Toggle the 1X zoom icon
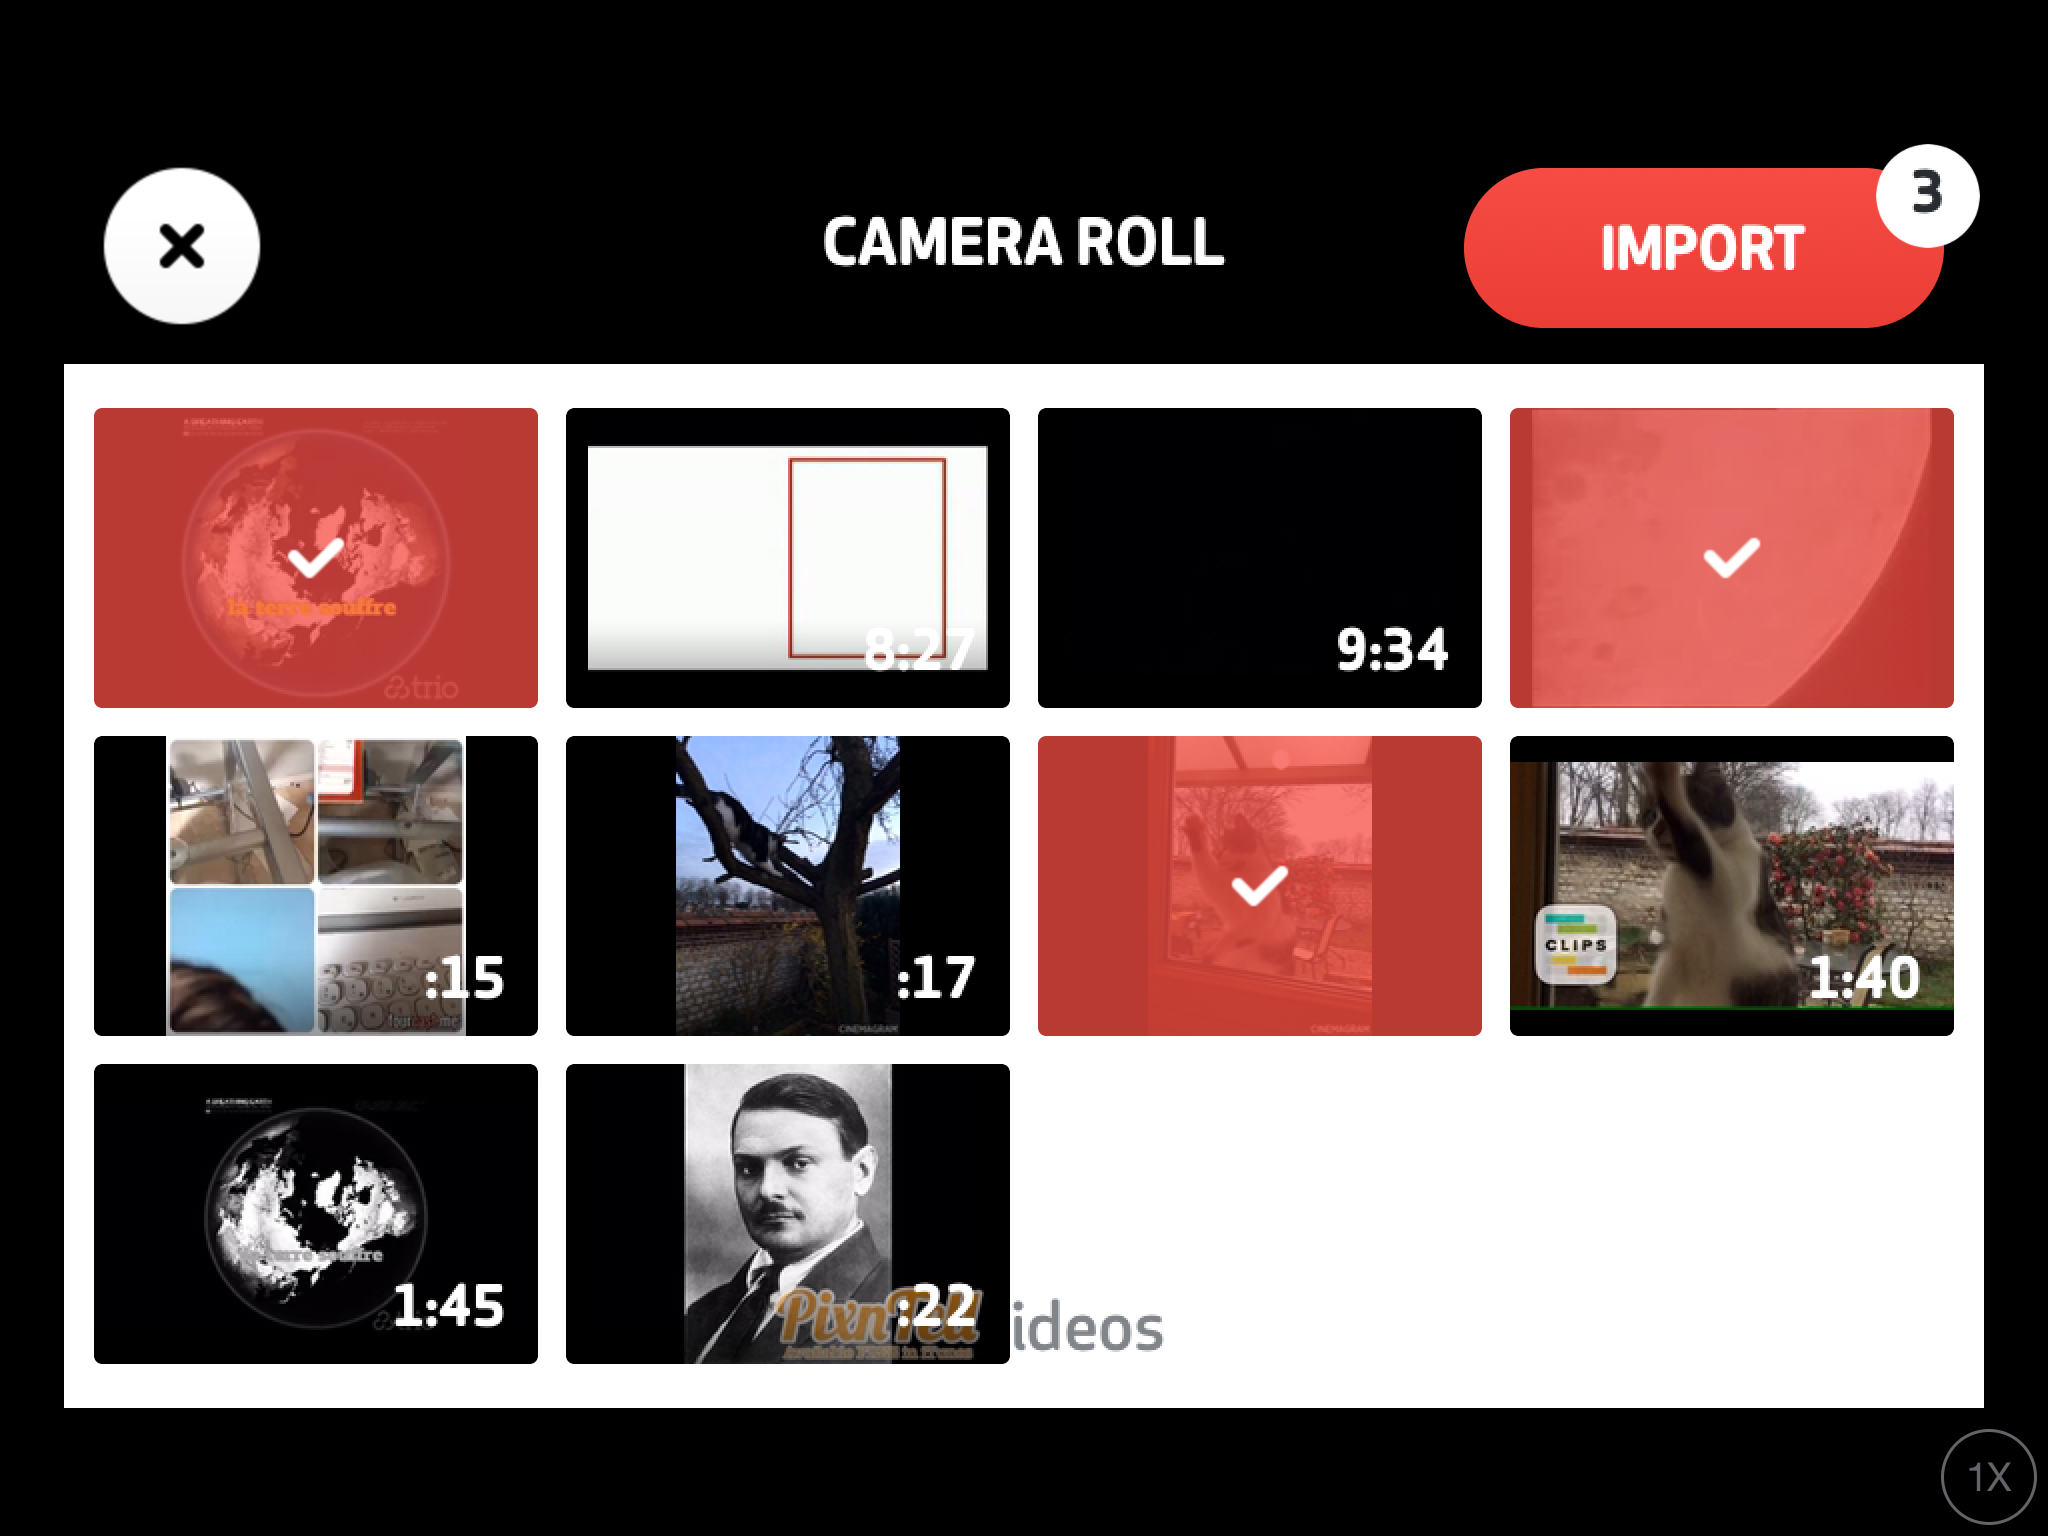The image size is (2048, 1536). 1989,1477
